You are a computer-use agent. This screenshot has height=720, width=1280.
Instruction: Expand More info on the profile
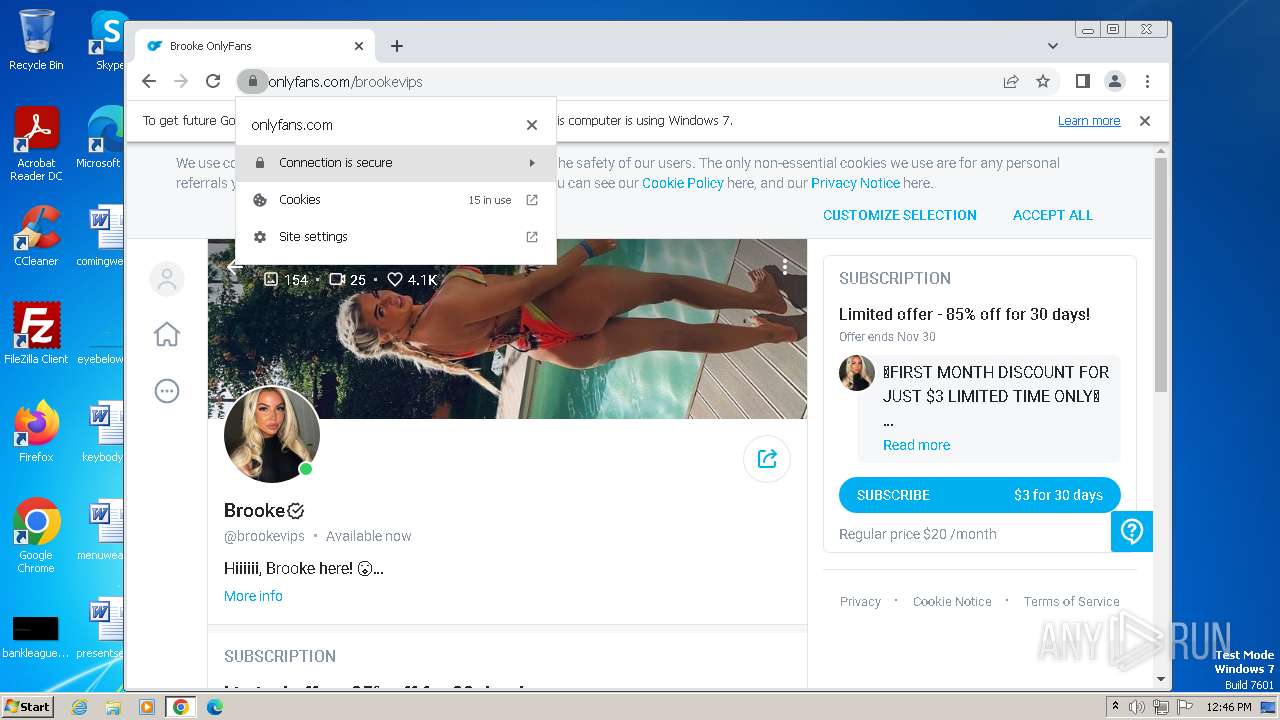click(x=253, y=596)
